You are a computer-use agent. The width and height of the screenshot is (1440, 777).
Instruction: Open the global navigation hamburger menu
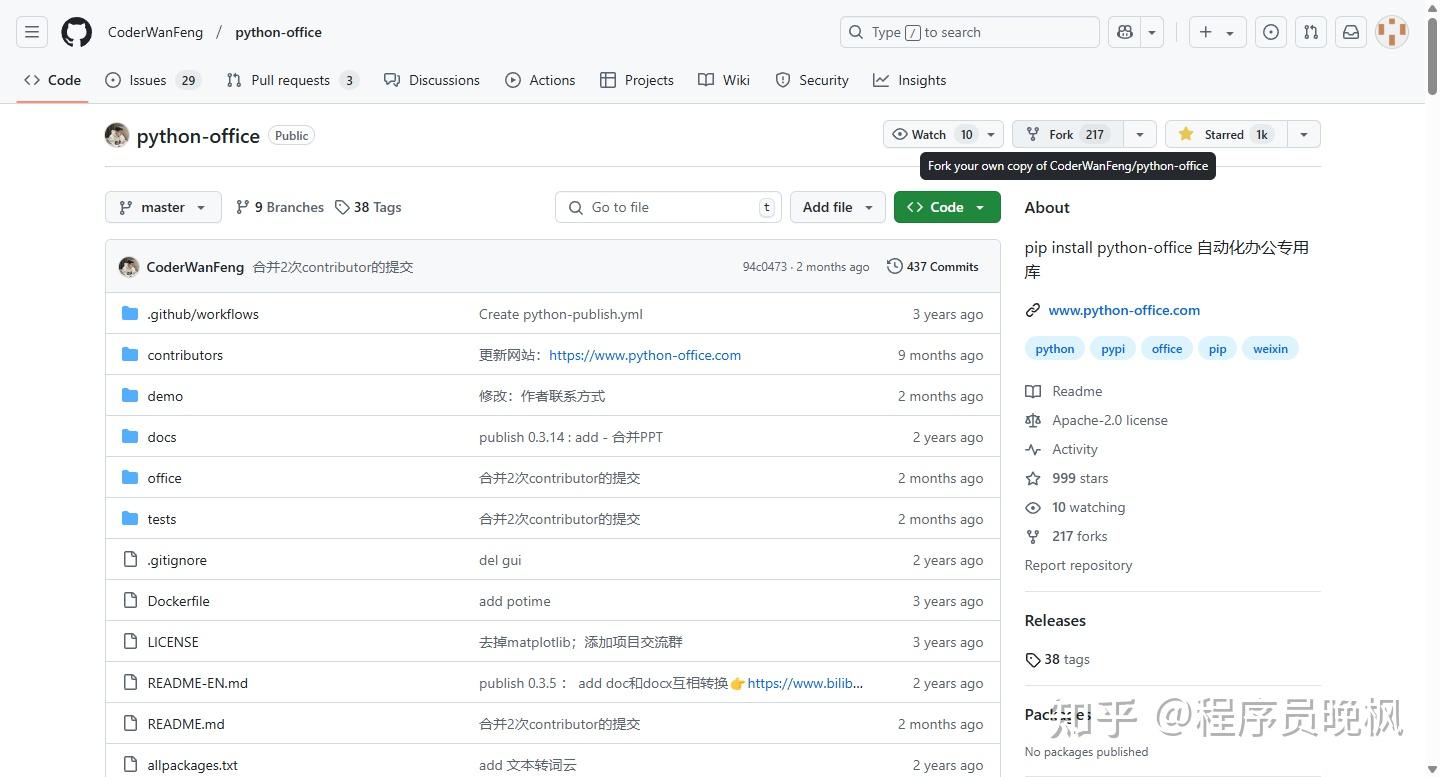(x=31, y=31)
